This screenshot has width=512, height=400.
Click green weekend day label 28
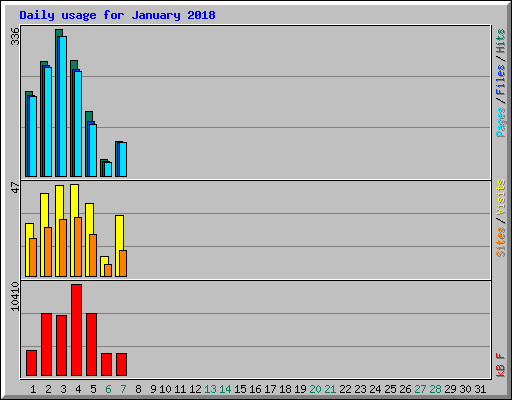(x=435, y=389)
